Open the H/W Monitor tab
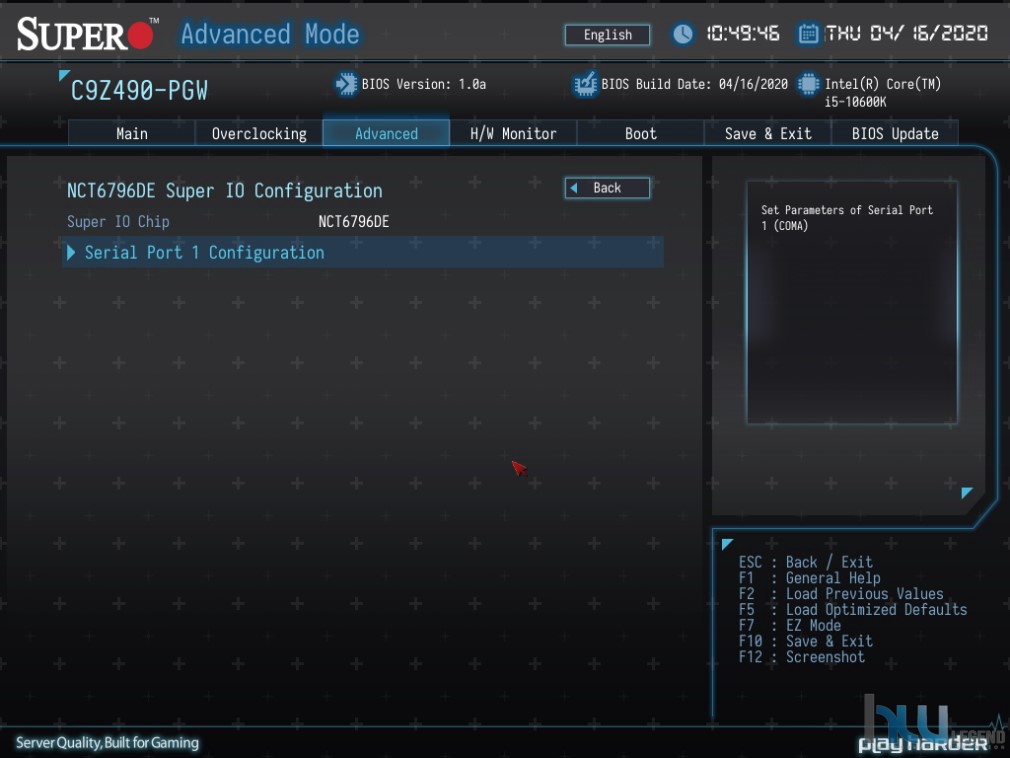The image size is (1010, 758). pos(513,133)
